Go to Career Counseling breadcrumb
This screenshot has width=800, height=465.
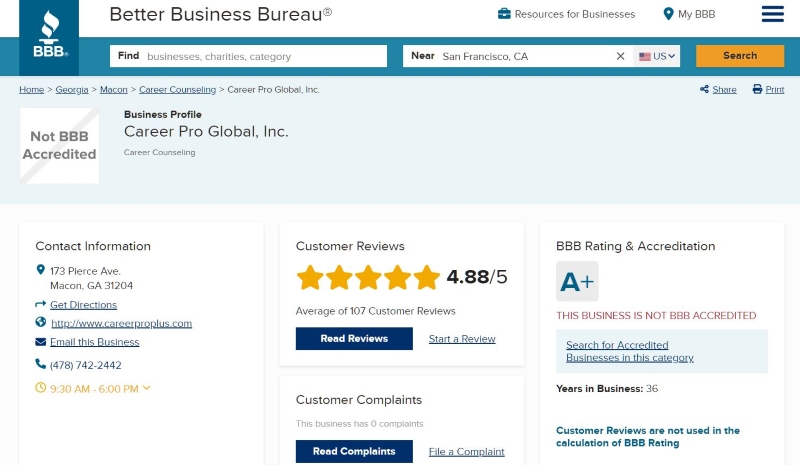(178, 89)
